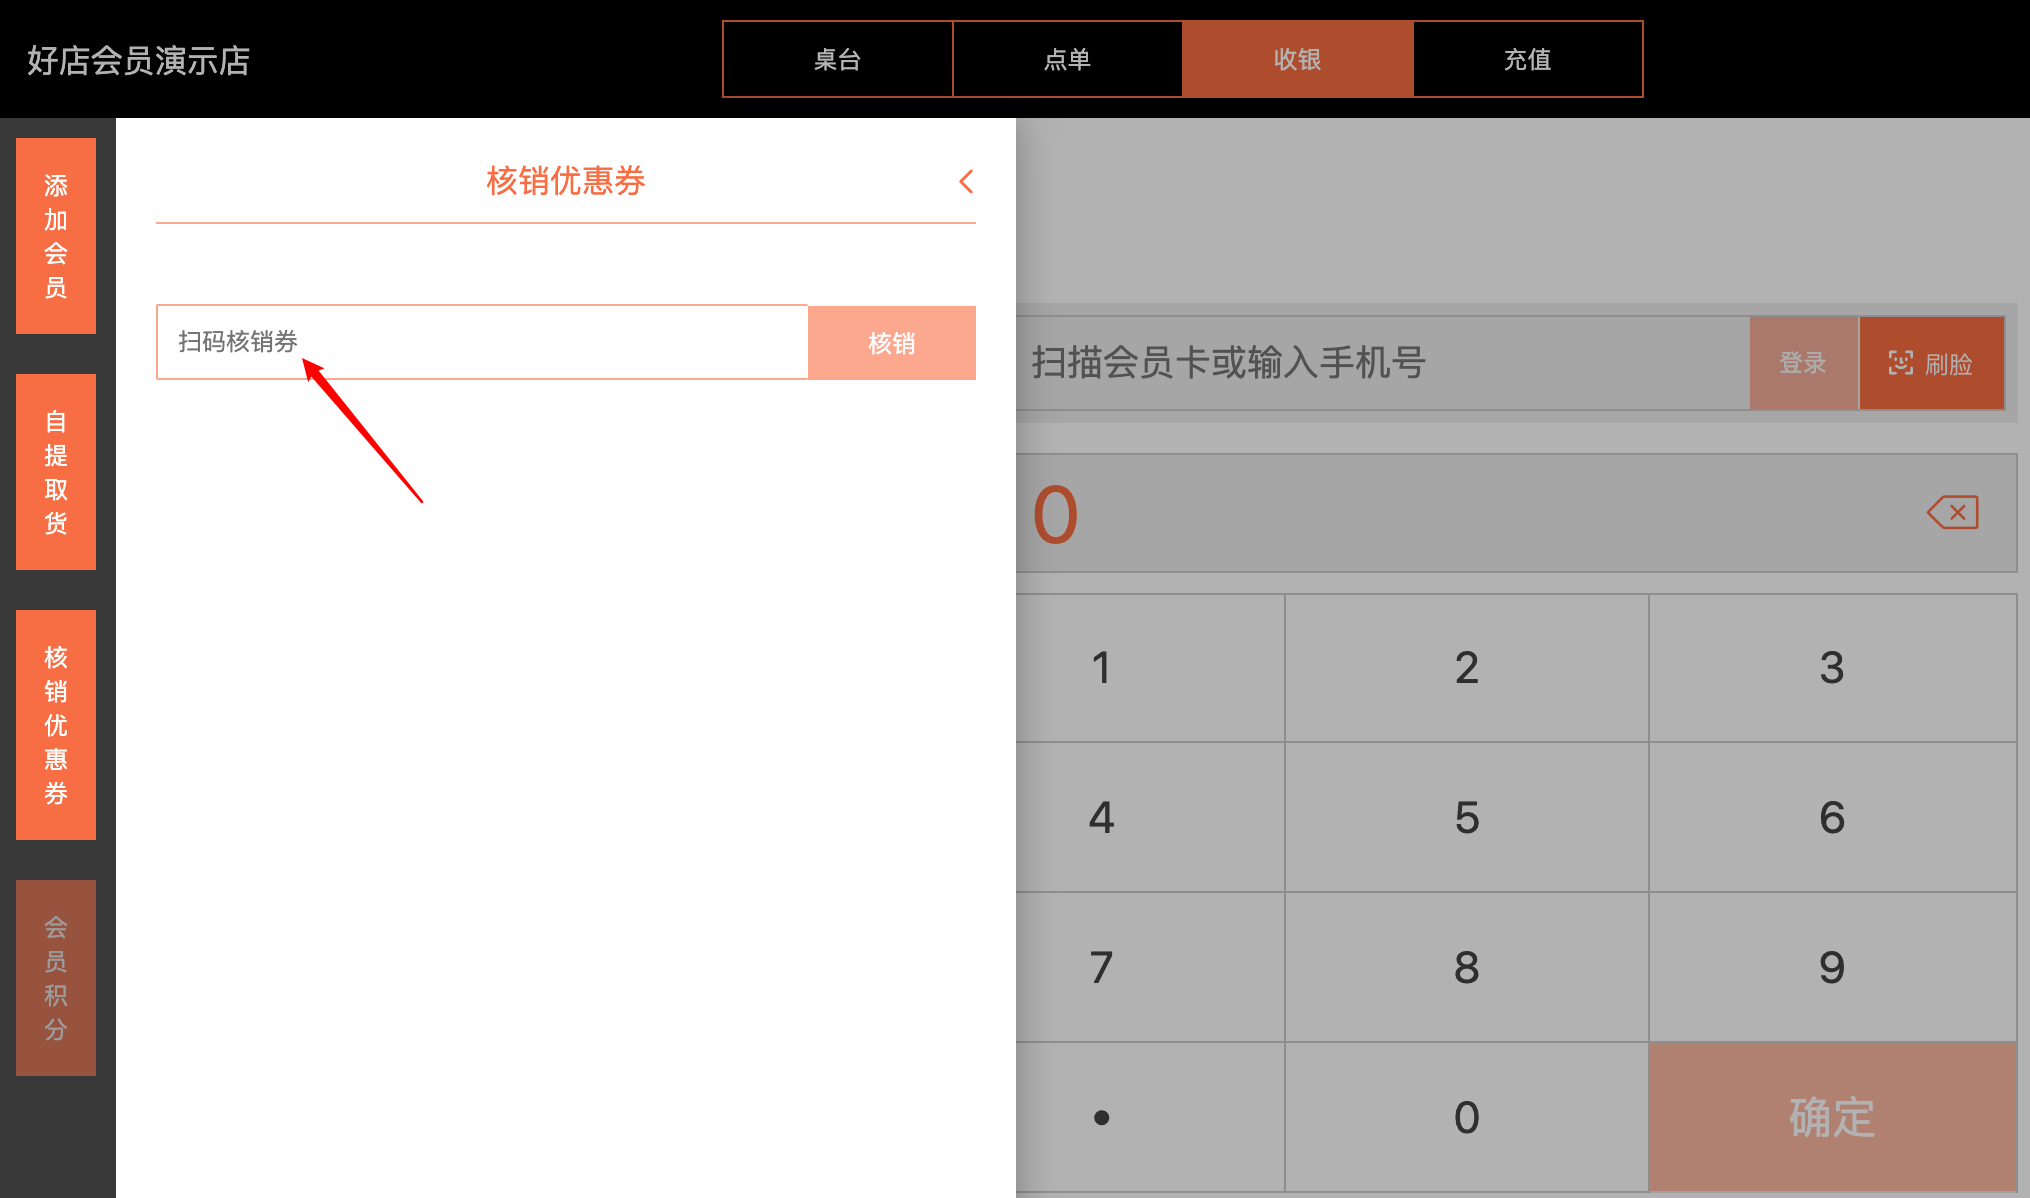Tap keypad digit 8
The width and height of the screenshot is (2030, 1198).
(x=1467, y=967)
